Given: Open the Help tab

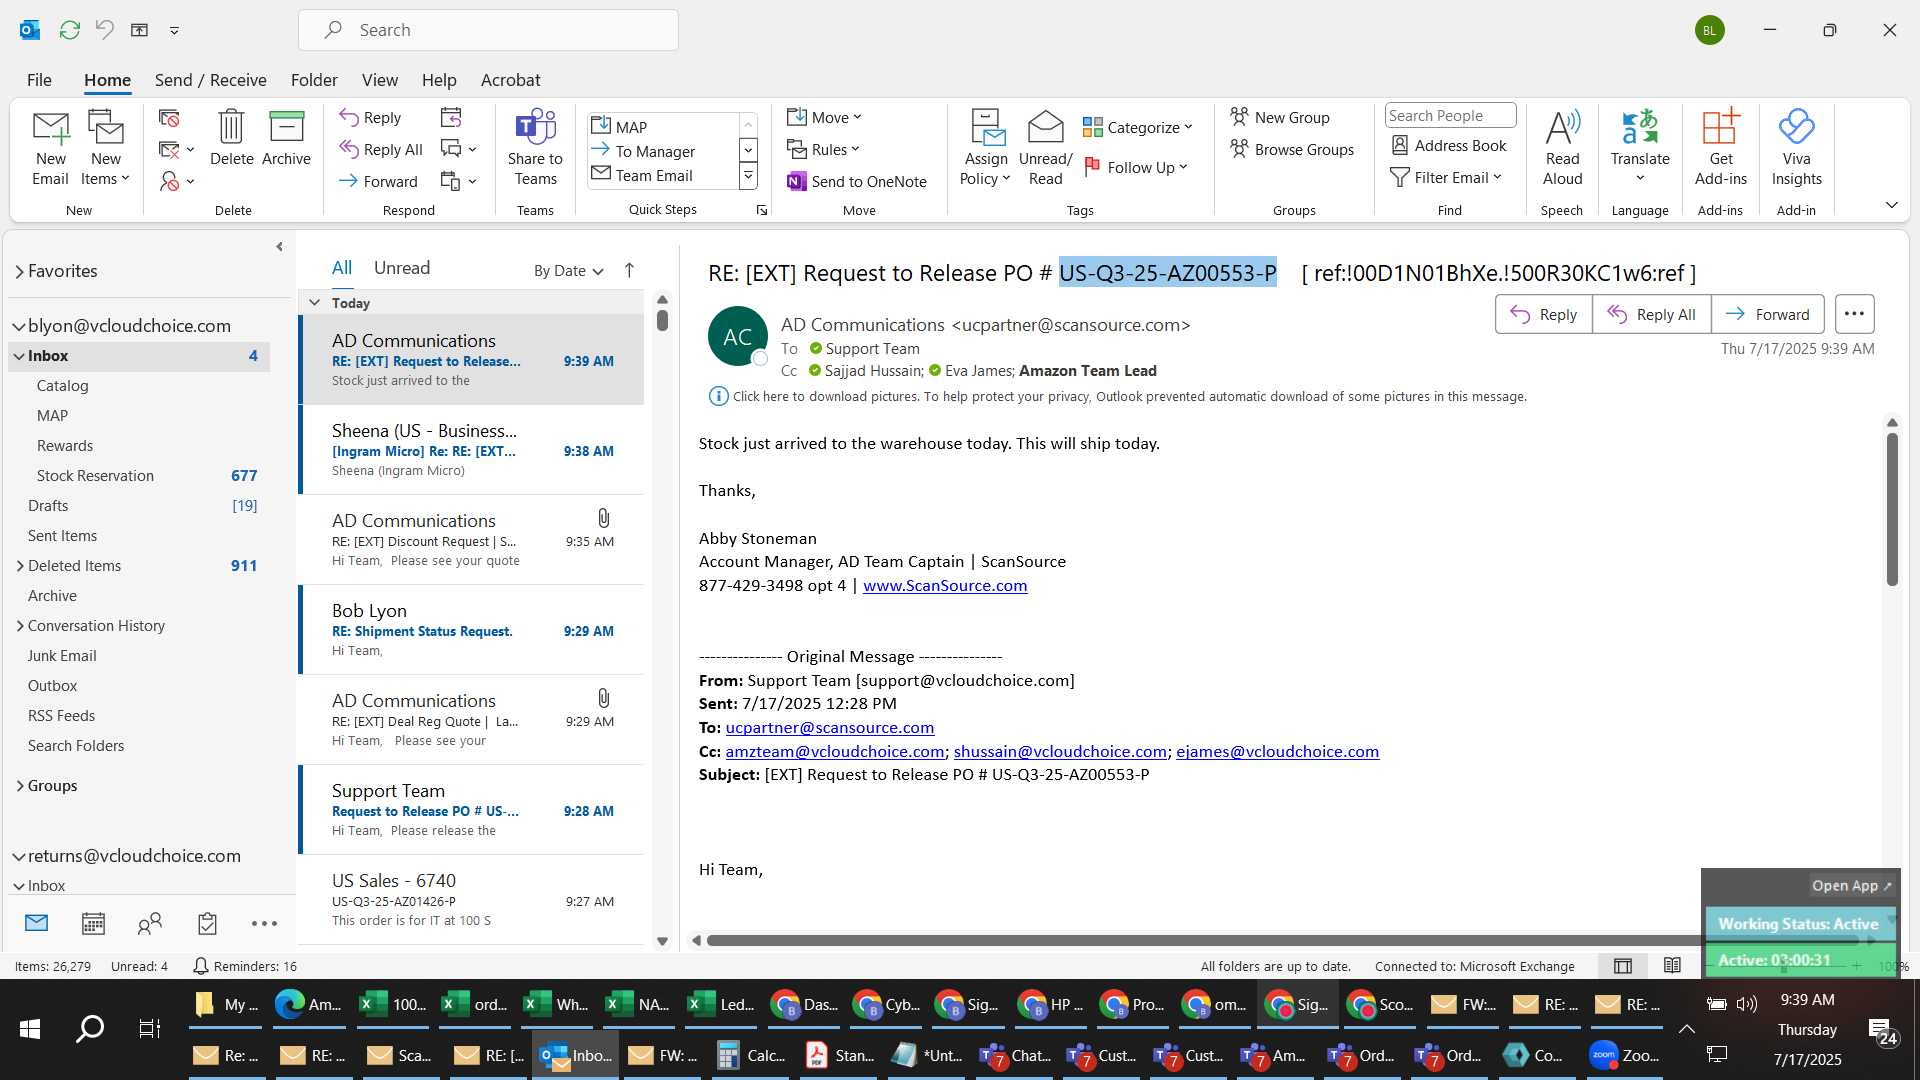Looking at the screenshot, I should point(439,80).
